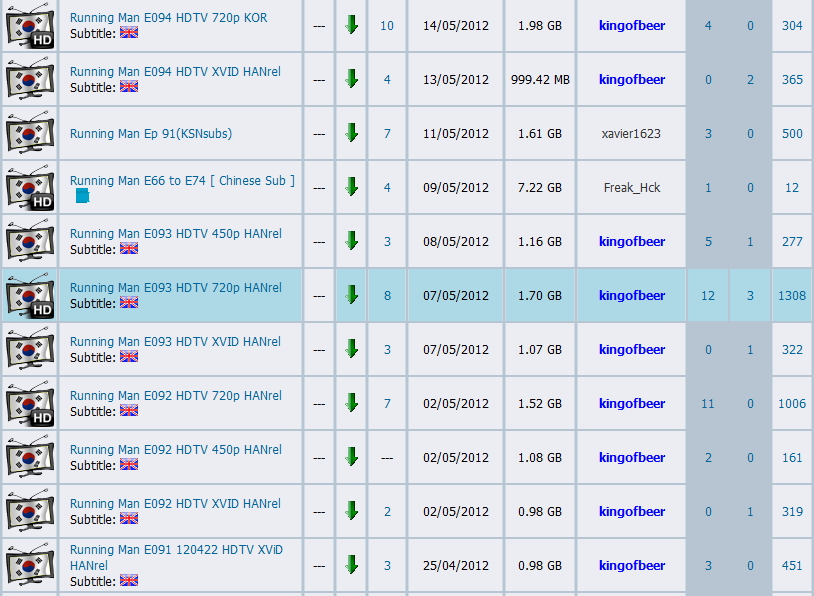
Task: Click UK flag subtitle icon under E092 HDTV 450p
Action: (x=129, y=465)
